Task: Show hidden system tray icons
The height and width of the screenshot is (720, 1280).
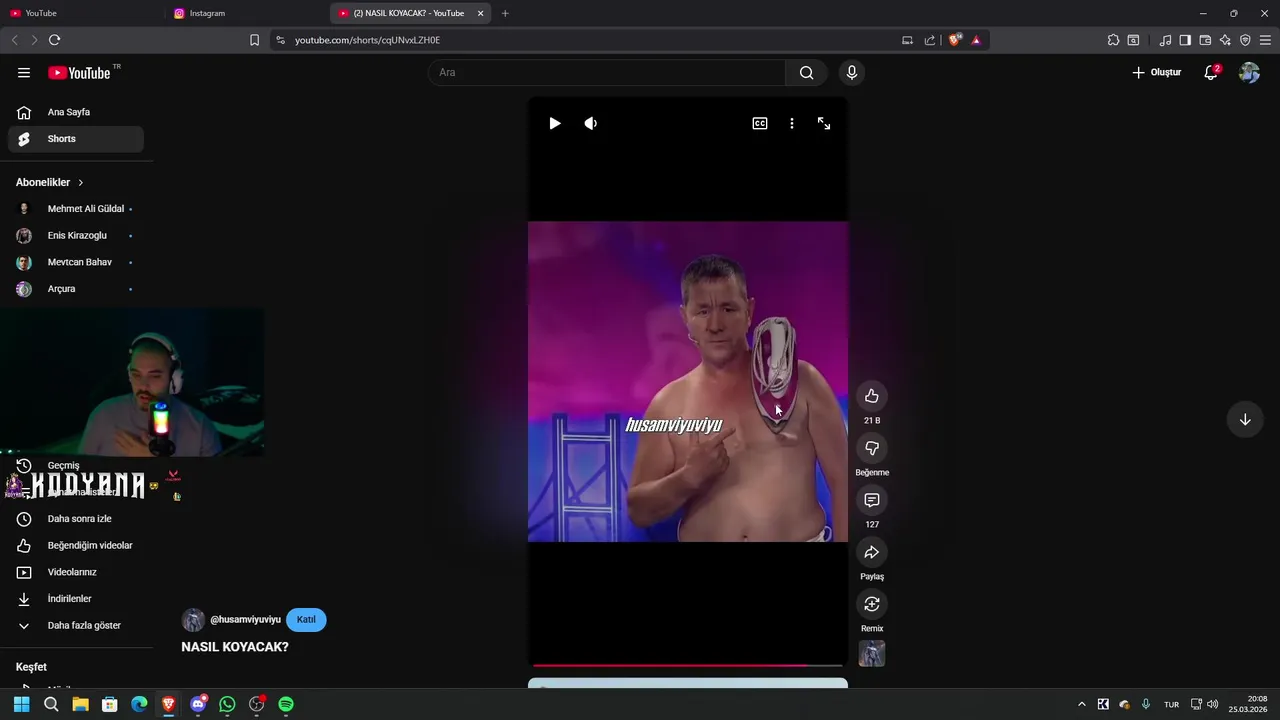Action: [x=1081, y=704]
